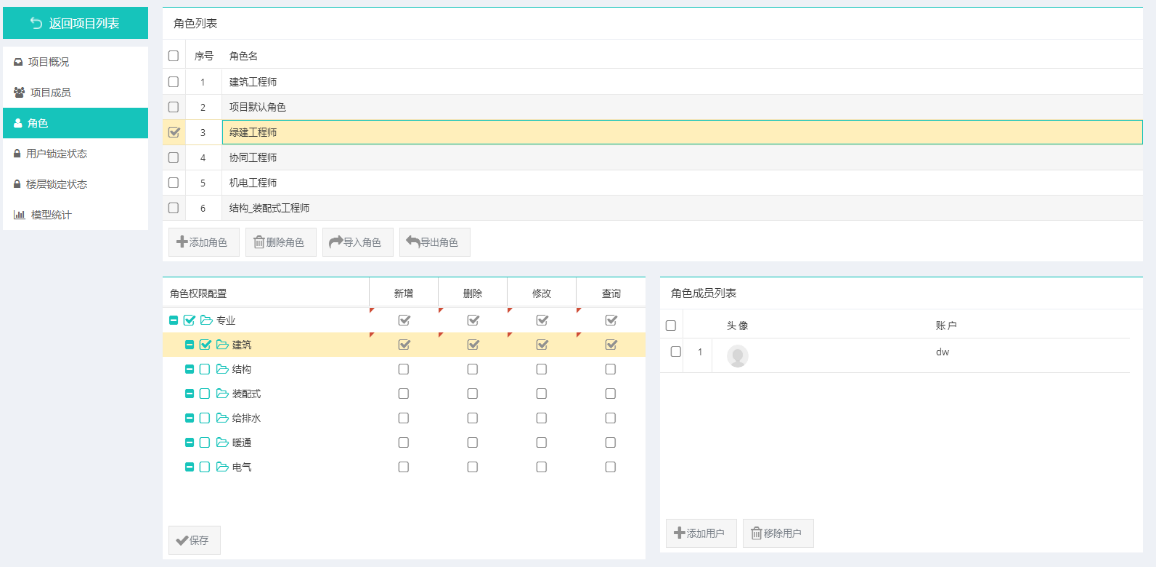The width and height of the screenshot is (1156, 567).
Task: Toggle the tree checkbox next to 专业
Action: 189,321
